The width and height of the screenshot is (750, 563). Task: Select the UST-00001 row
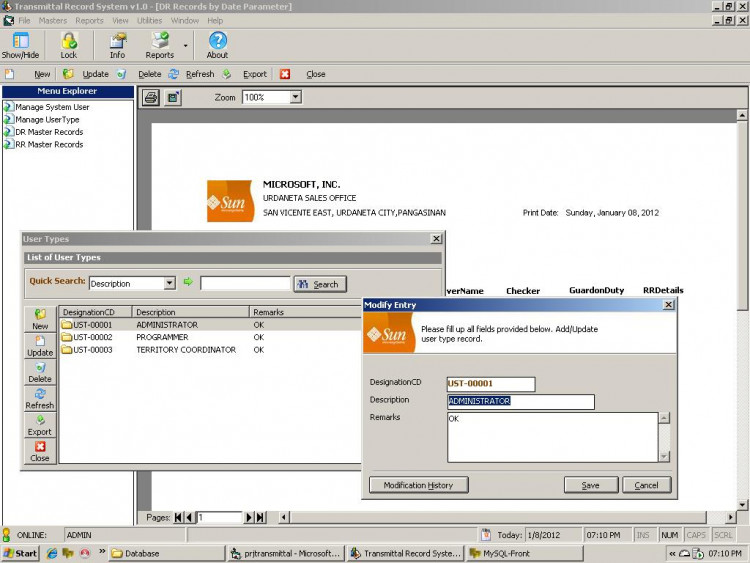(210, 325)
